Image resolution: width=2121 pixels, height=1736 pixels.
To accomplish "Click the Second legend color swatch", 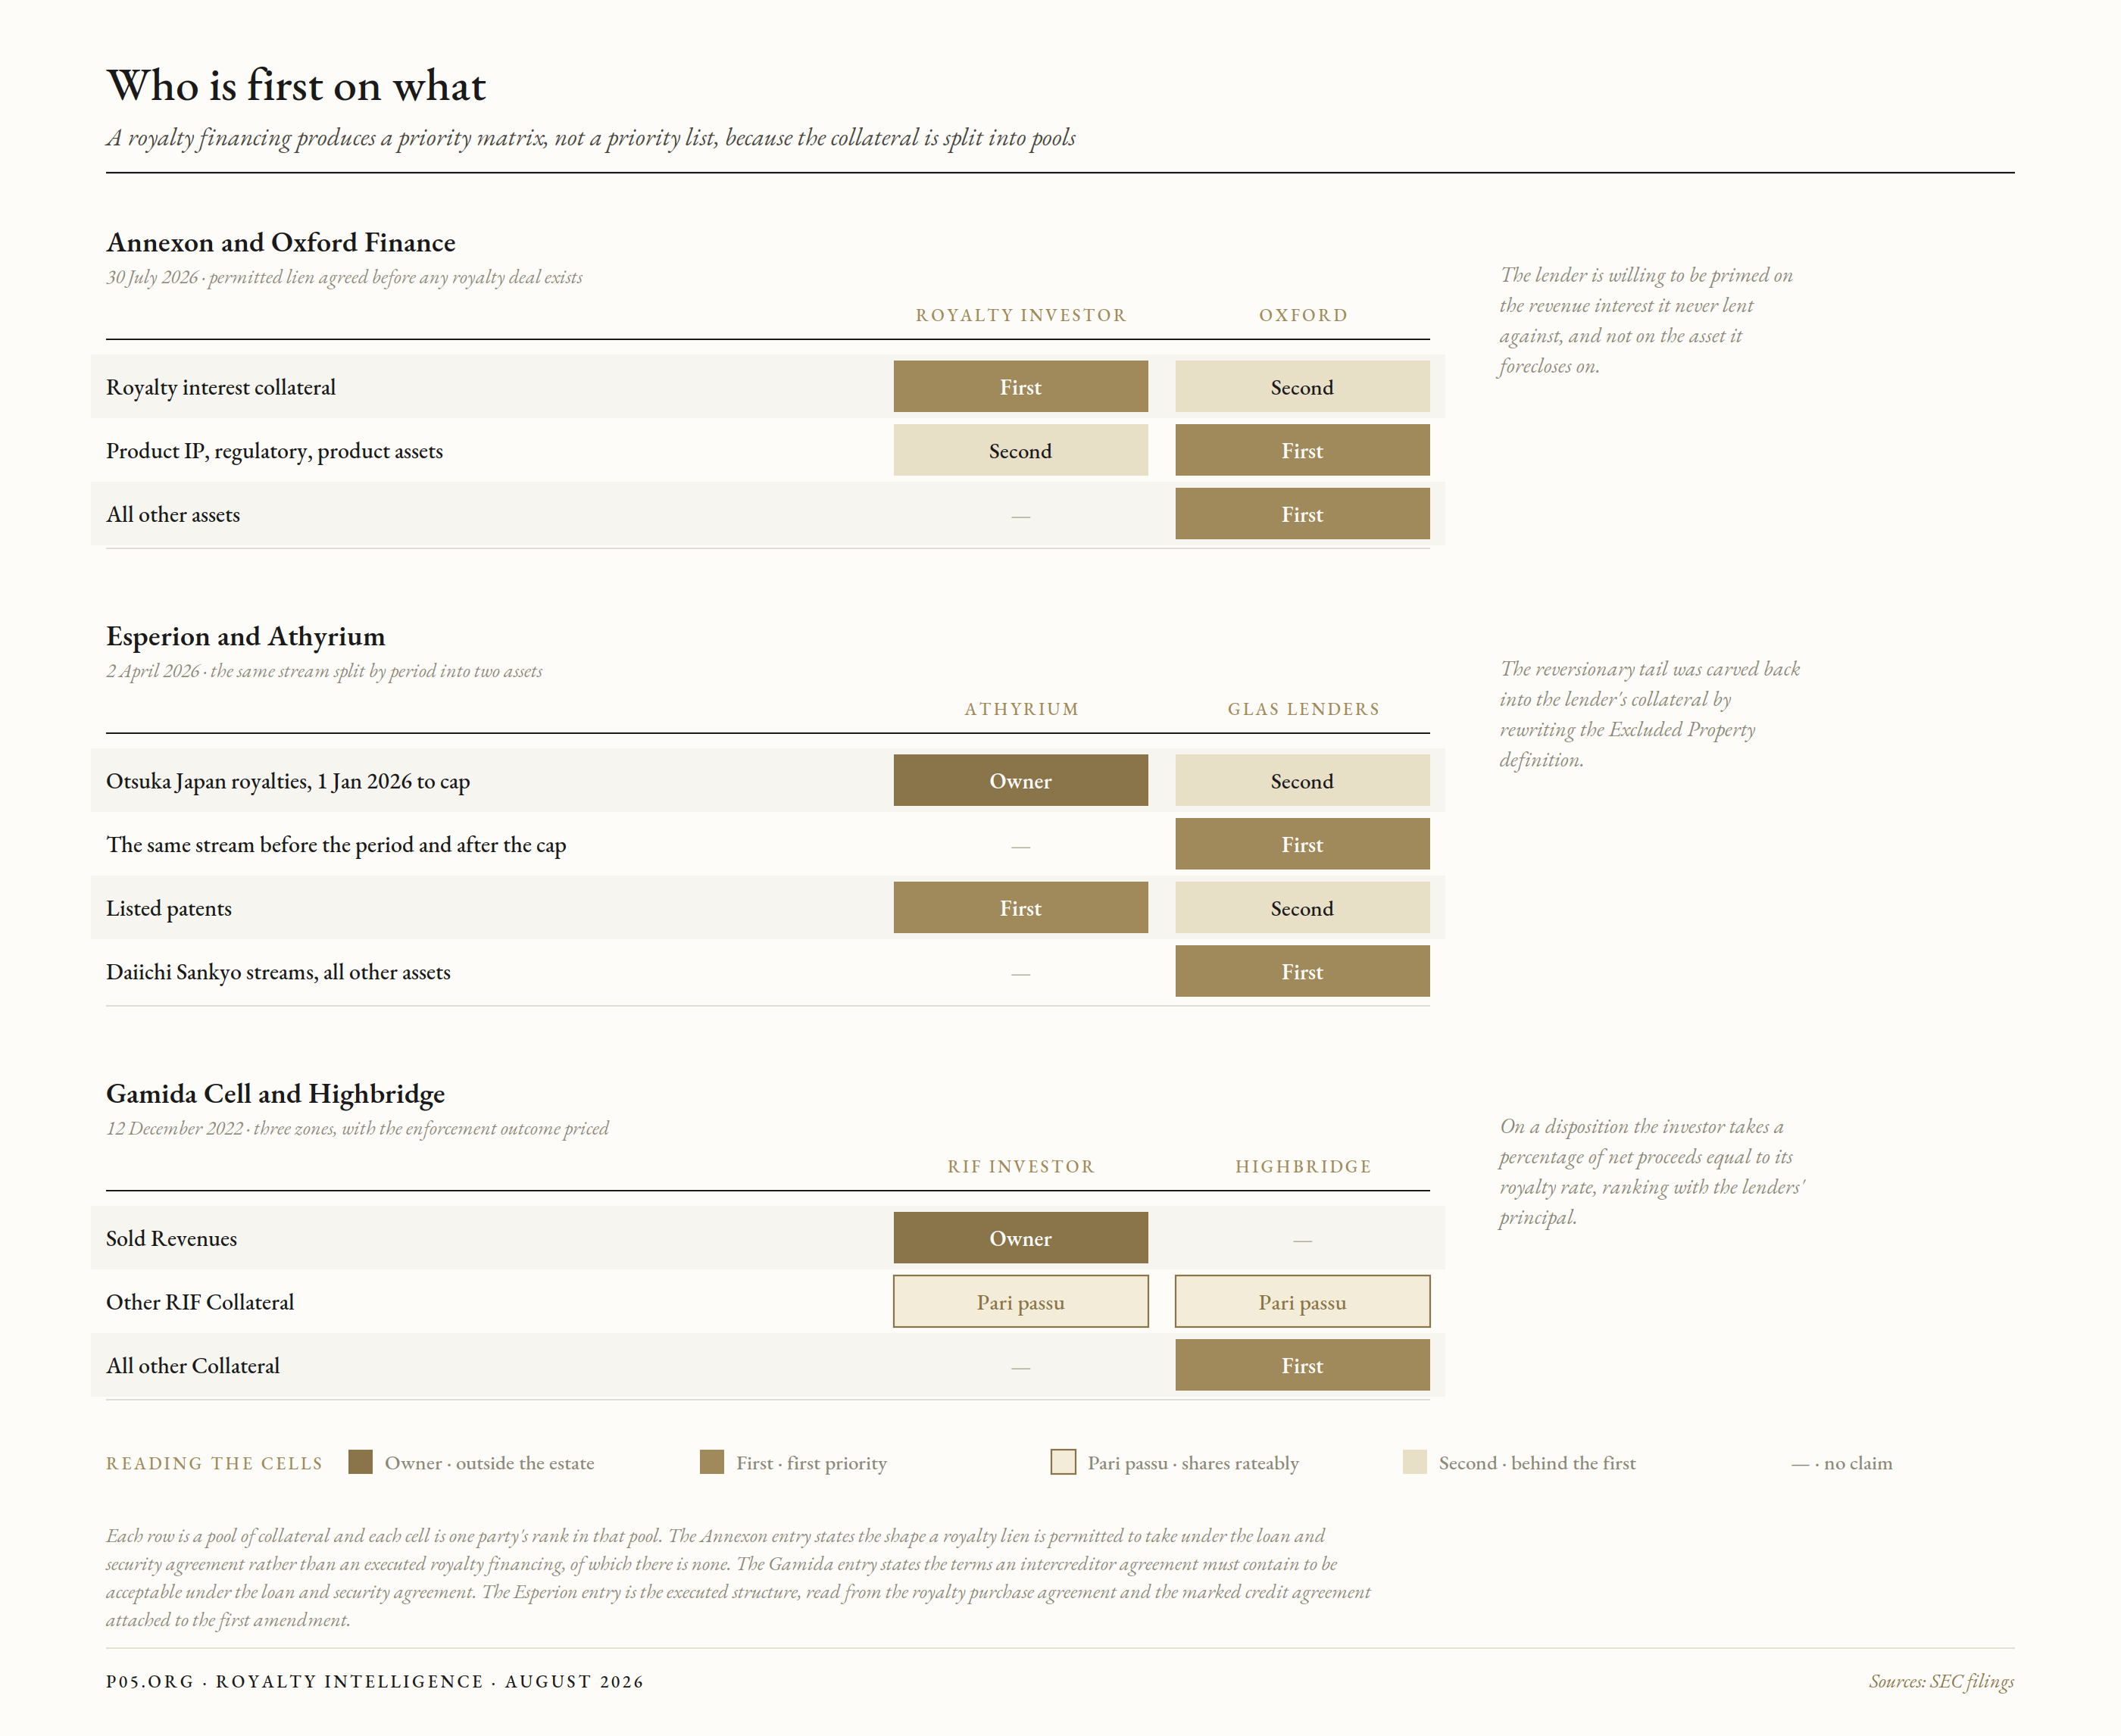I will pos(1414,1462).
